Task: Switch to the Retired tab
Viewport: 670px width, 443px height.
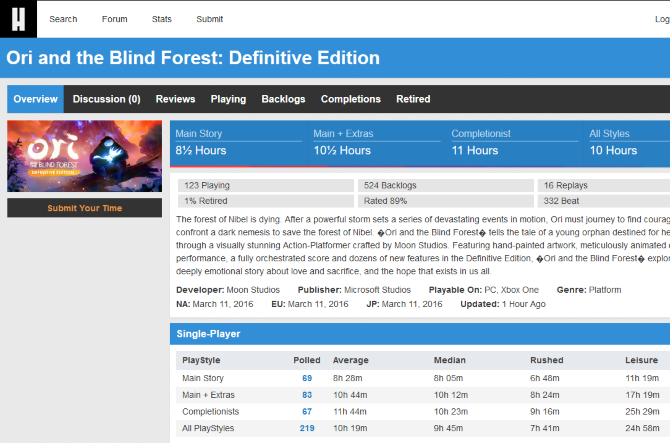Action: (x=413, y=99)
